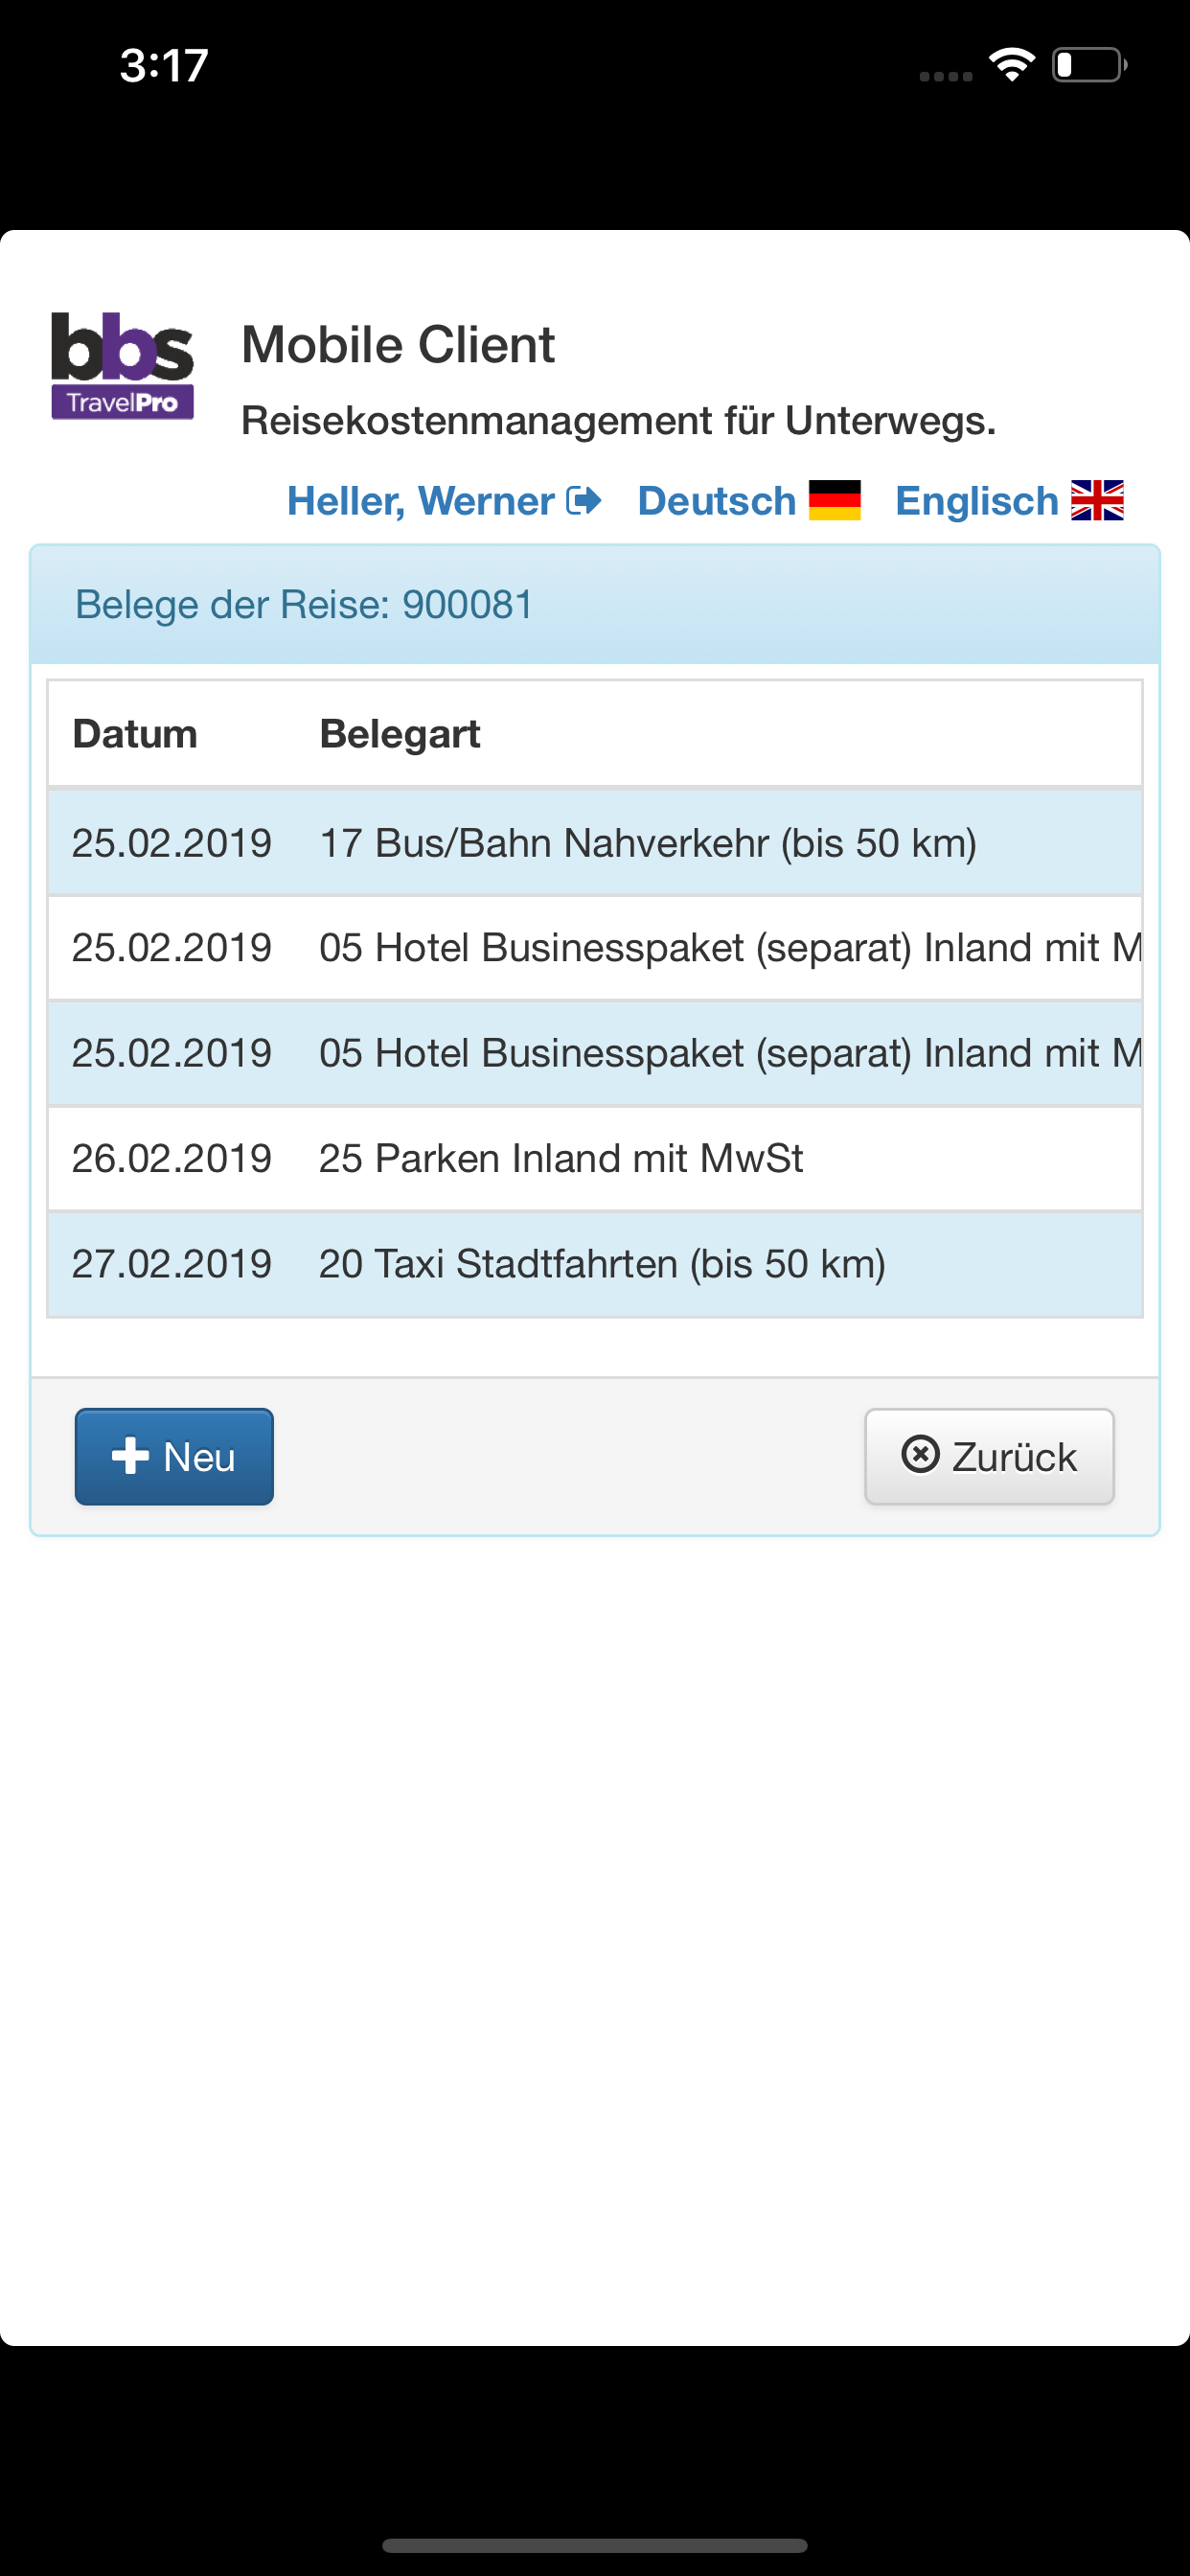Click the logout arrow icon beside Heller, Werner
This screenshot has height=2576, width=1190.
584,500
